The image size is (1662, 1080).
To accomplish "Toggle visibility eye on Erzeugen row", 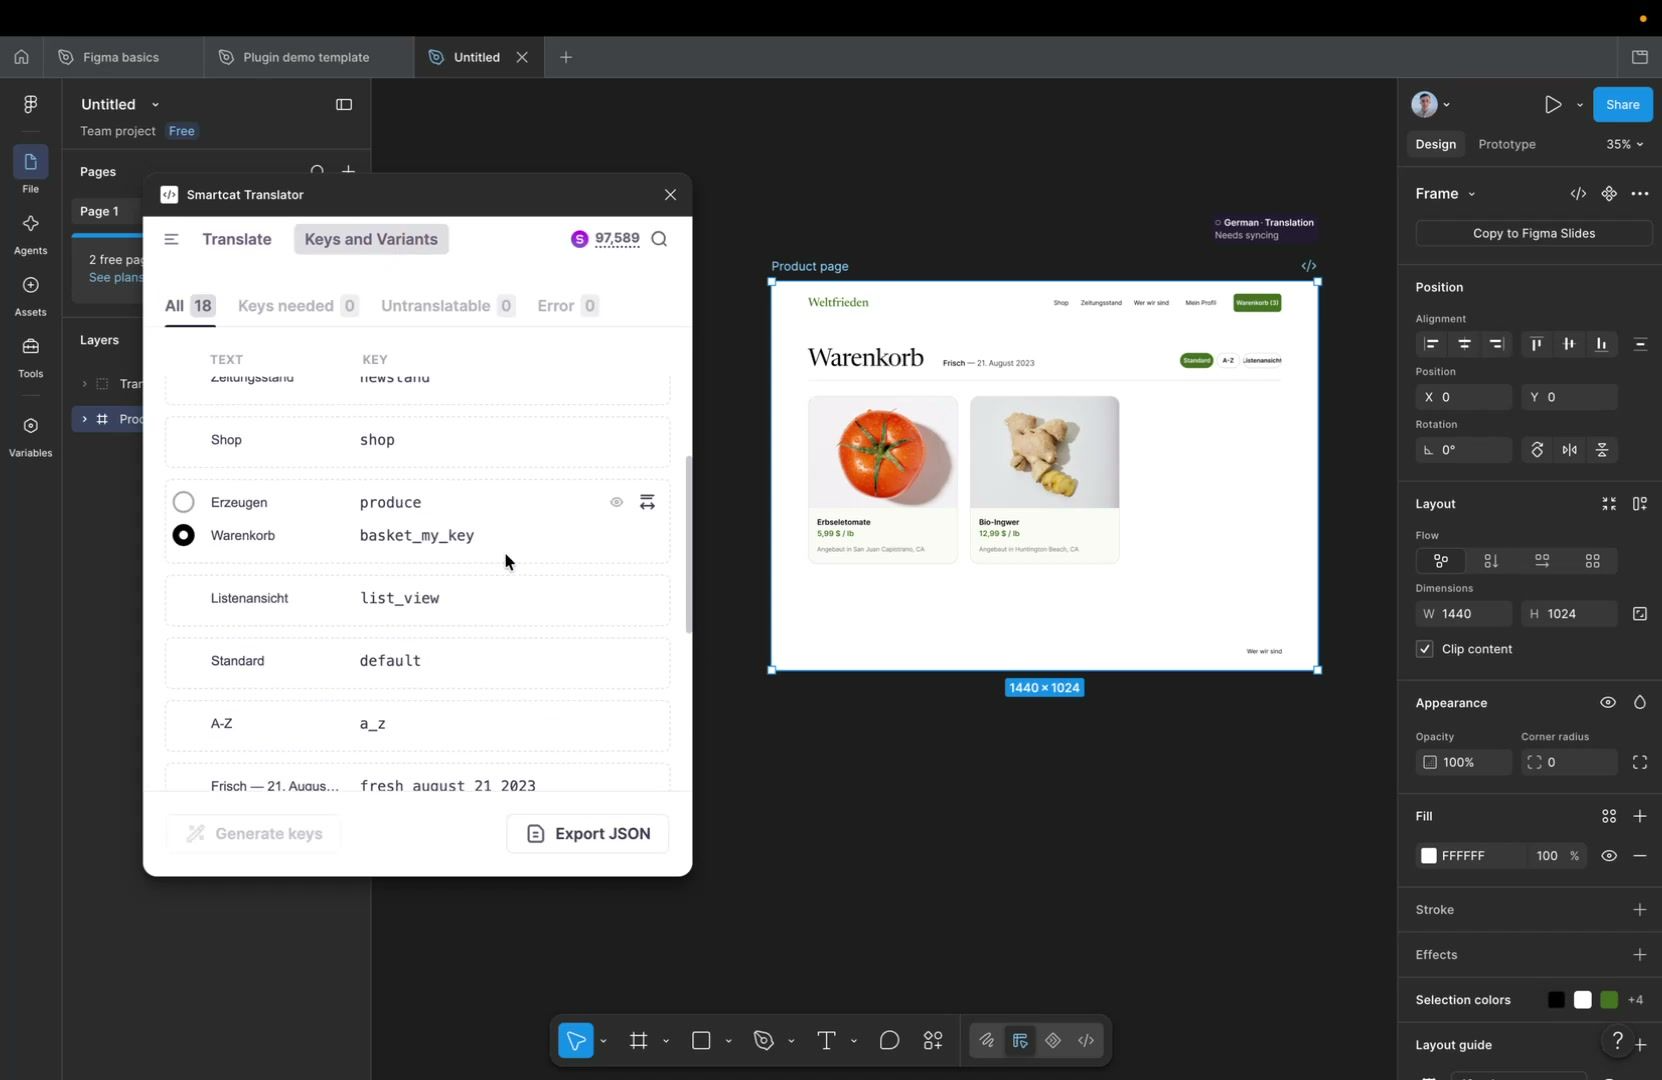I will pyautogui.click(x=616, y=502).
